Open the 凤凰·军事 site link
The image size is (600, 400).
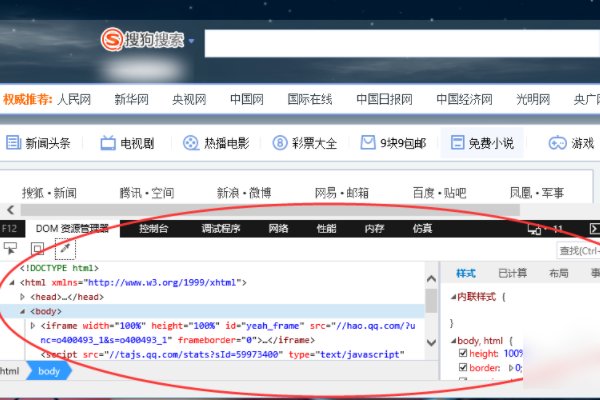click(x=537, y=193)
